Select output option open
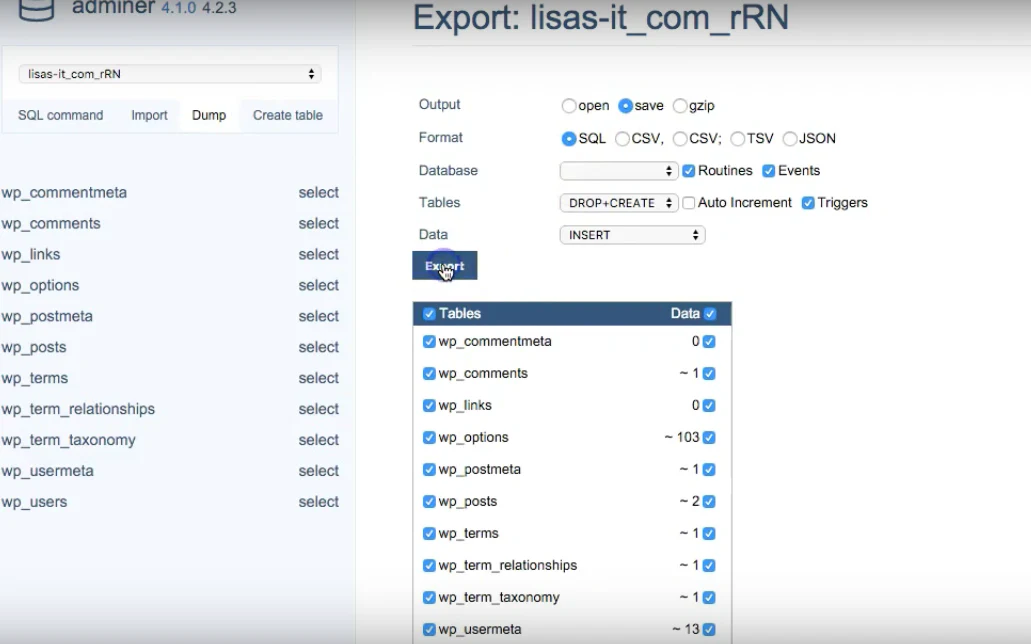Viewport: 1031px width, 644px height. pyautogui.click(x=569, y=105)
